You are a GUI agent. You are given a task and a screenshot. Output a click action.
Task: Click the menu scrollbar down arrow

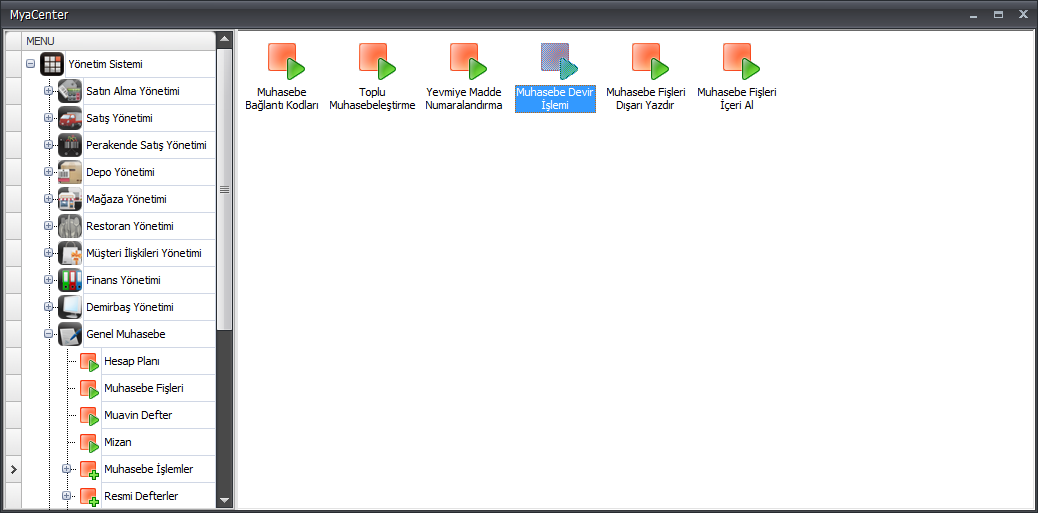[224, 500]
